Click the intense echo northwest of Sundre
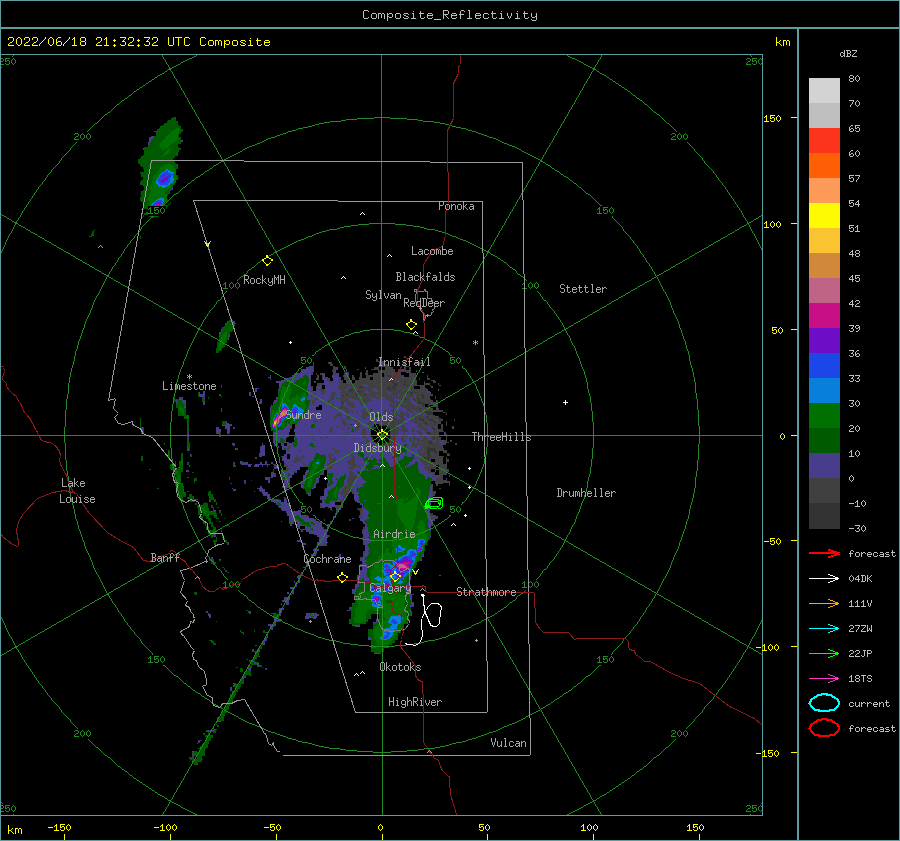 [281, 416]
